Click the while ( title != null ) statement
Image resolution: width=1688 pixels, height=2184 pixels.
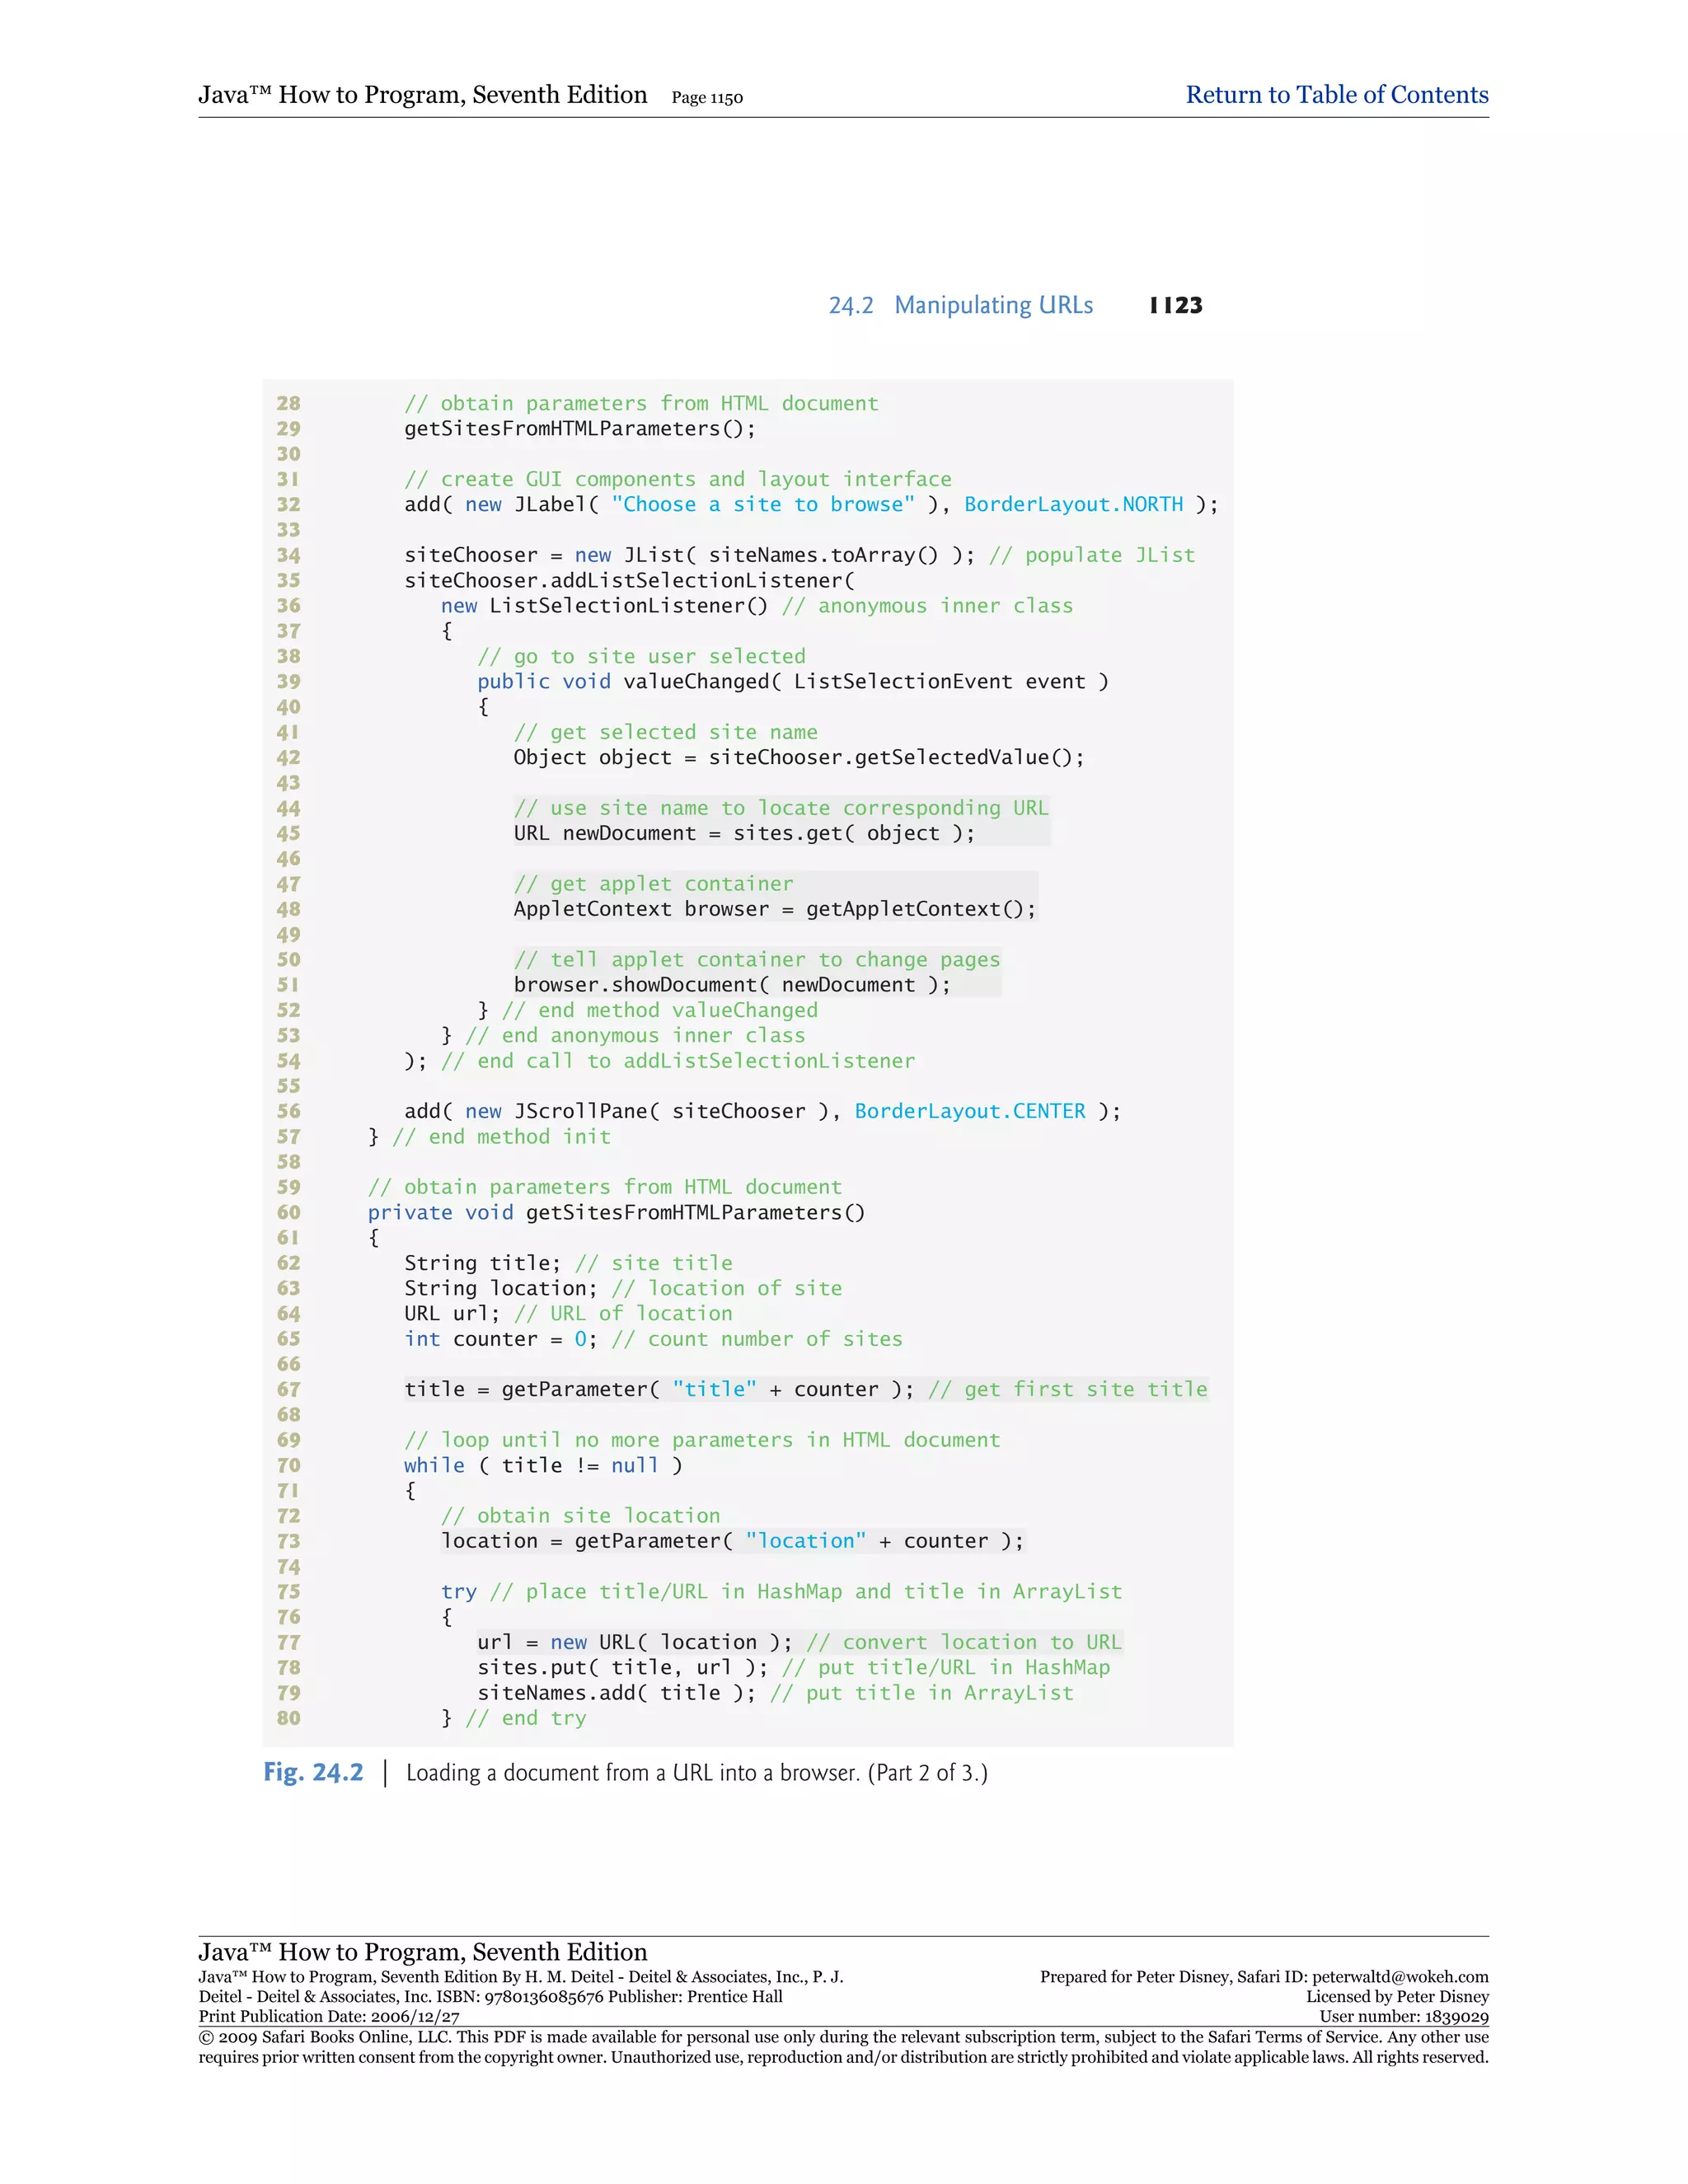coord(543,1465)
